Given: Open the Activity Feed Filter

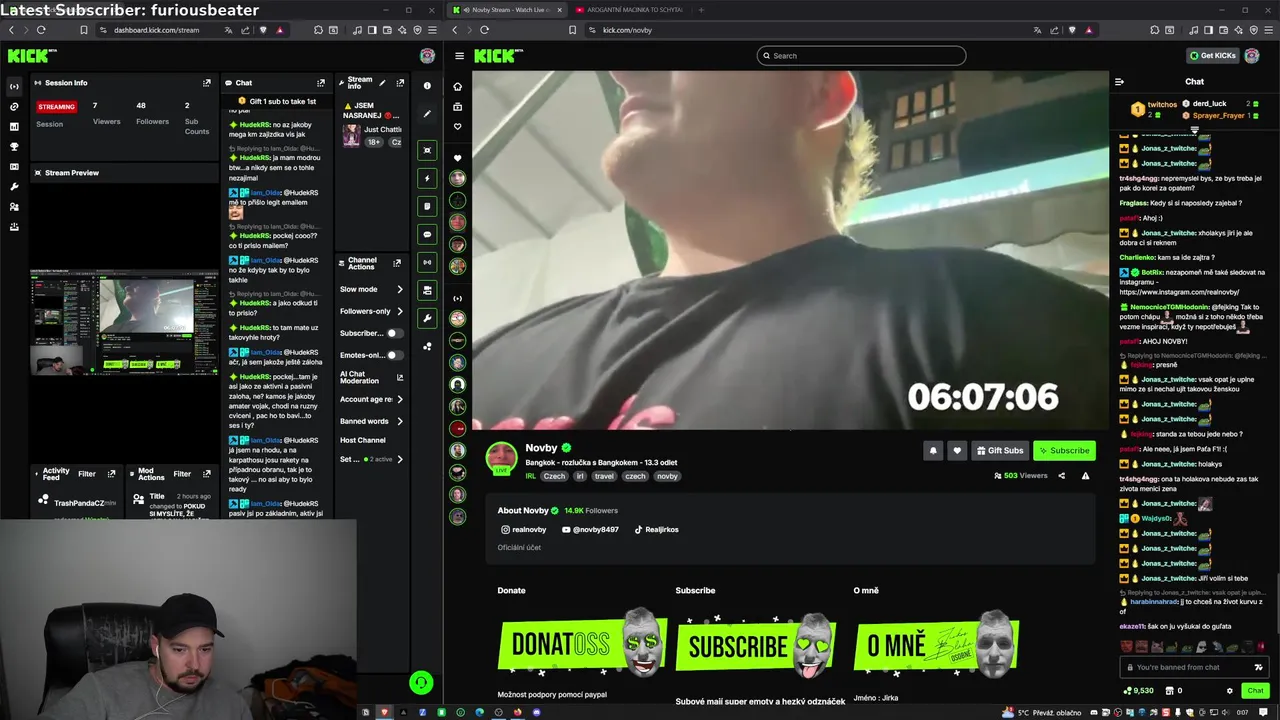Looking at the screenshot, I should tap(87, 474).
